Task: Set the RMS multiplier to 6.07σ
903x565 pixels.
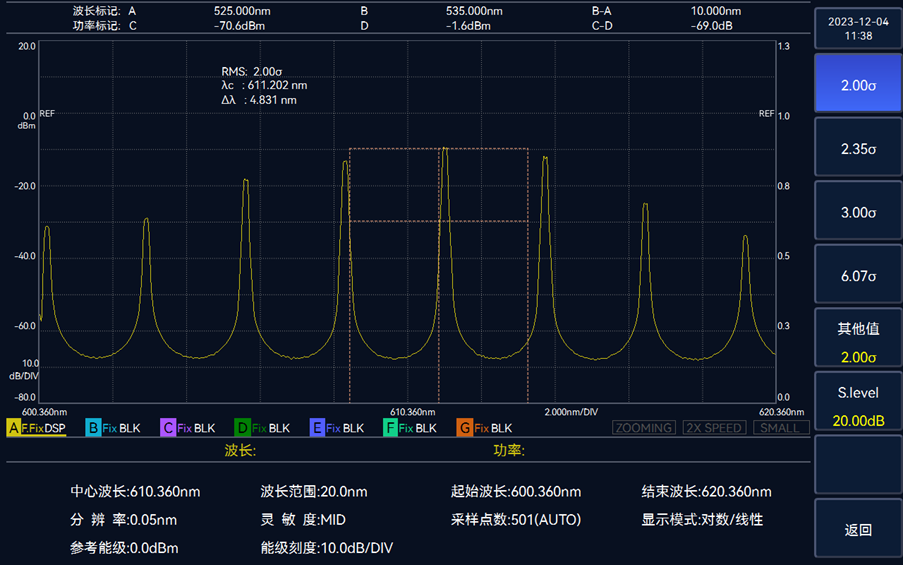Action: [x=858, y=275]
